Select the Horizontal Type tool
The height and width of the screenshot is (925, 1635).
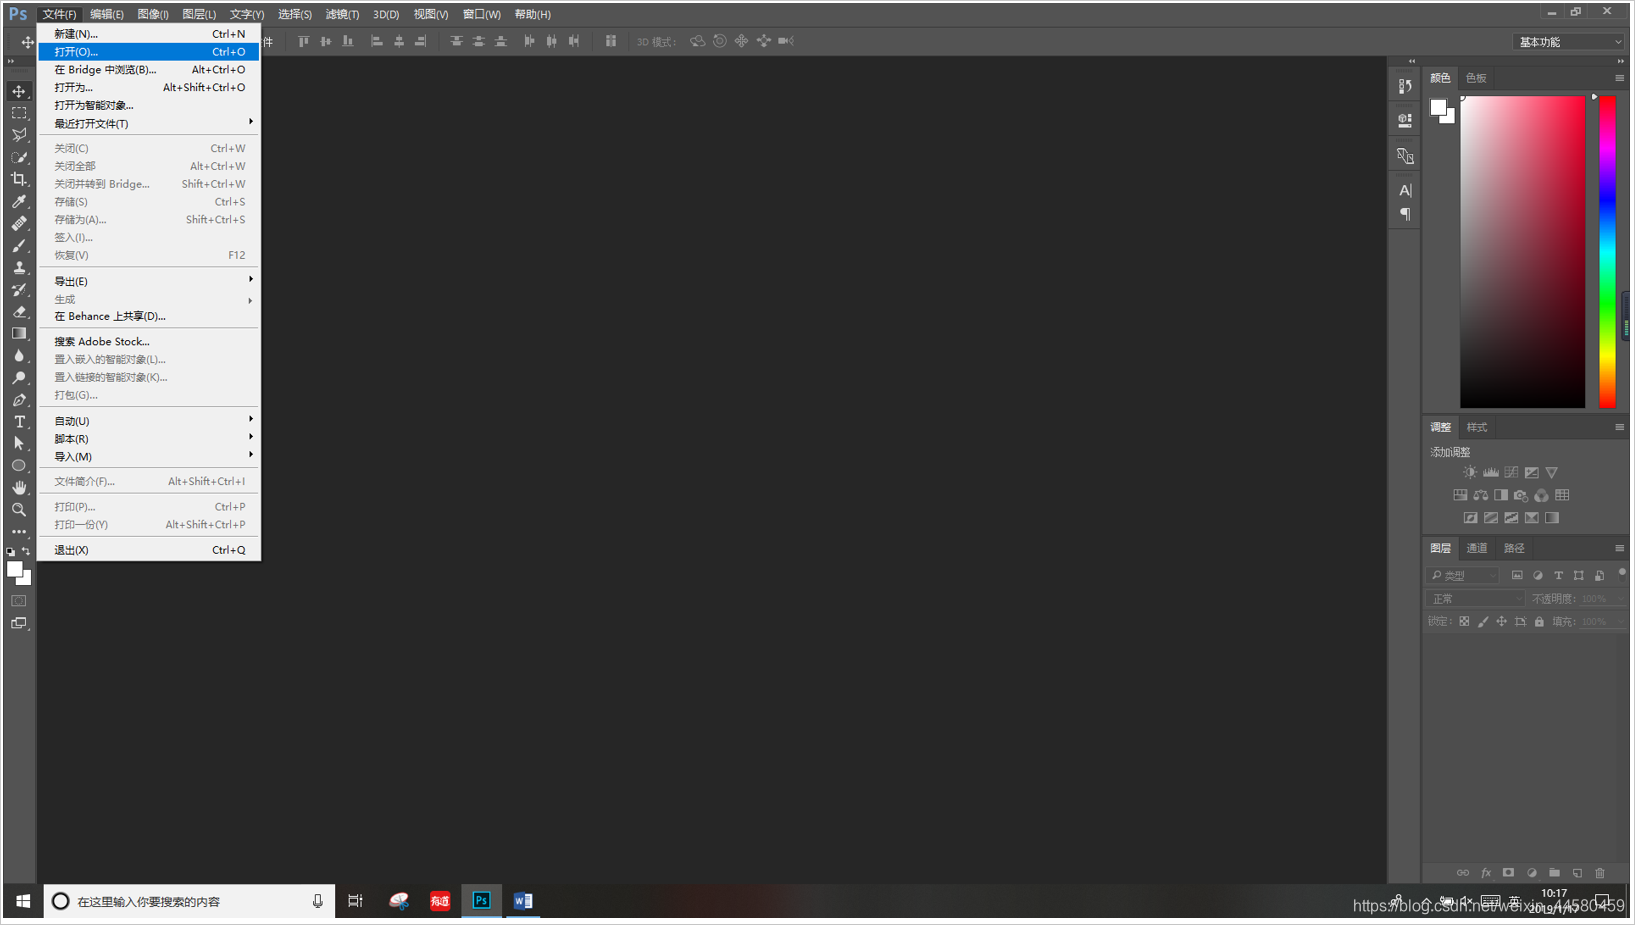(x=19, y=421)
